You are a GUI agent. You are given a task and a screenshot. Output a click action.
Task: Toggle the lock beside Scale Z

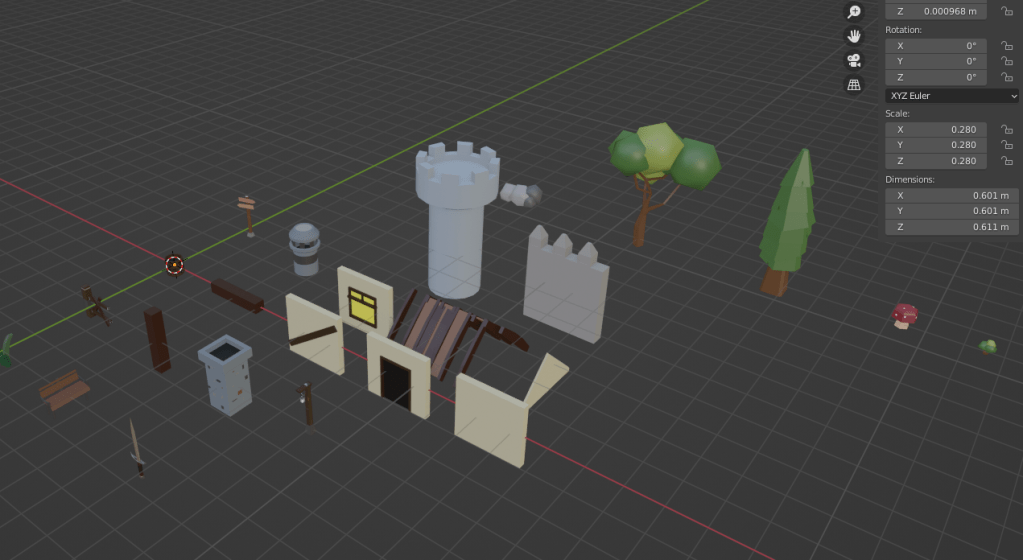coord(1006,162)
